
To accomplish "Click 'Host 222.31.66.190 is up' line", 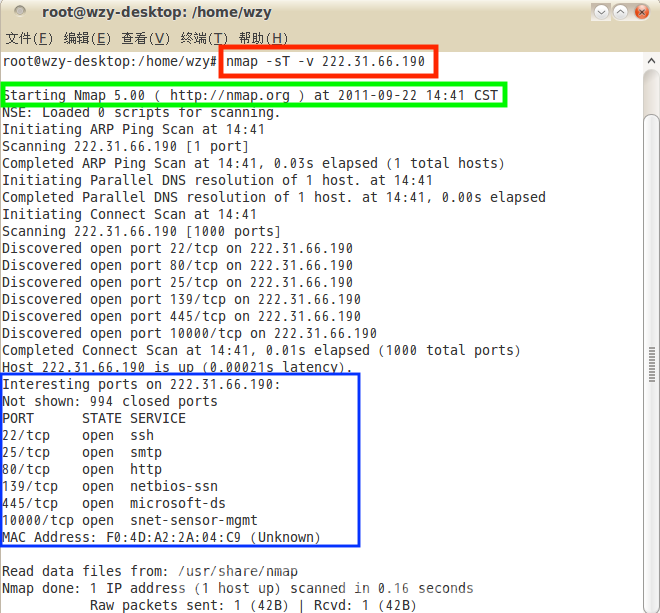I will pyautogui.click(x=177, y=367).
